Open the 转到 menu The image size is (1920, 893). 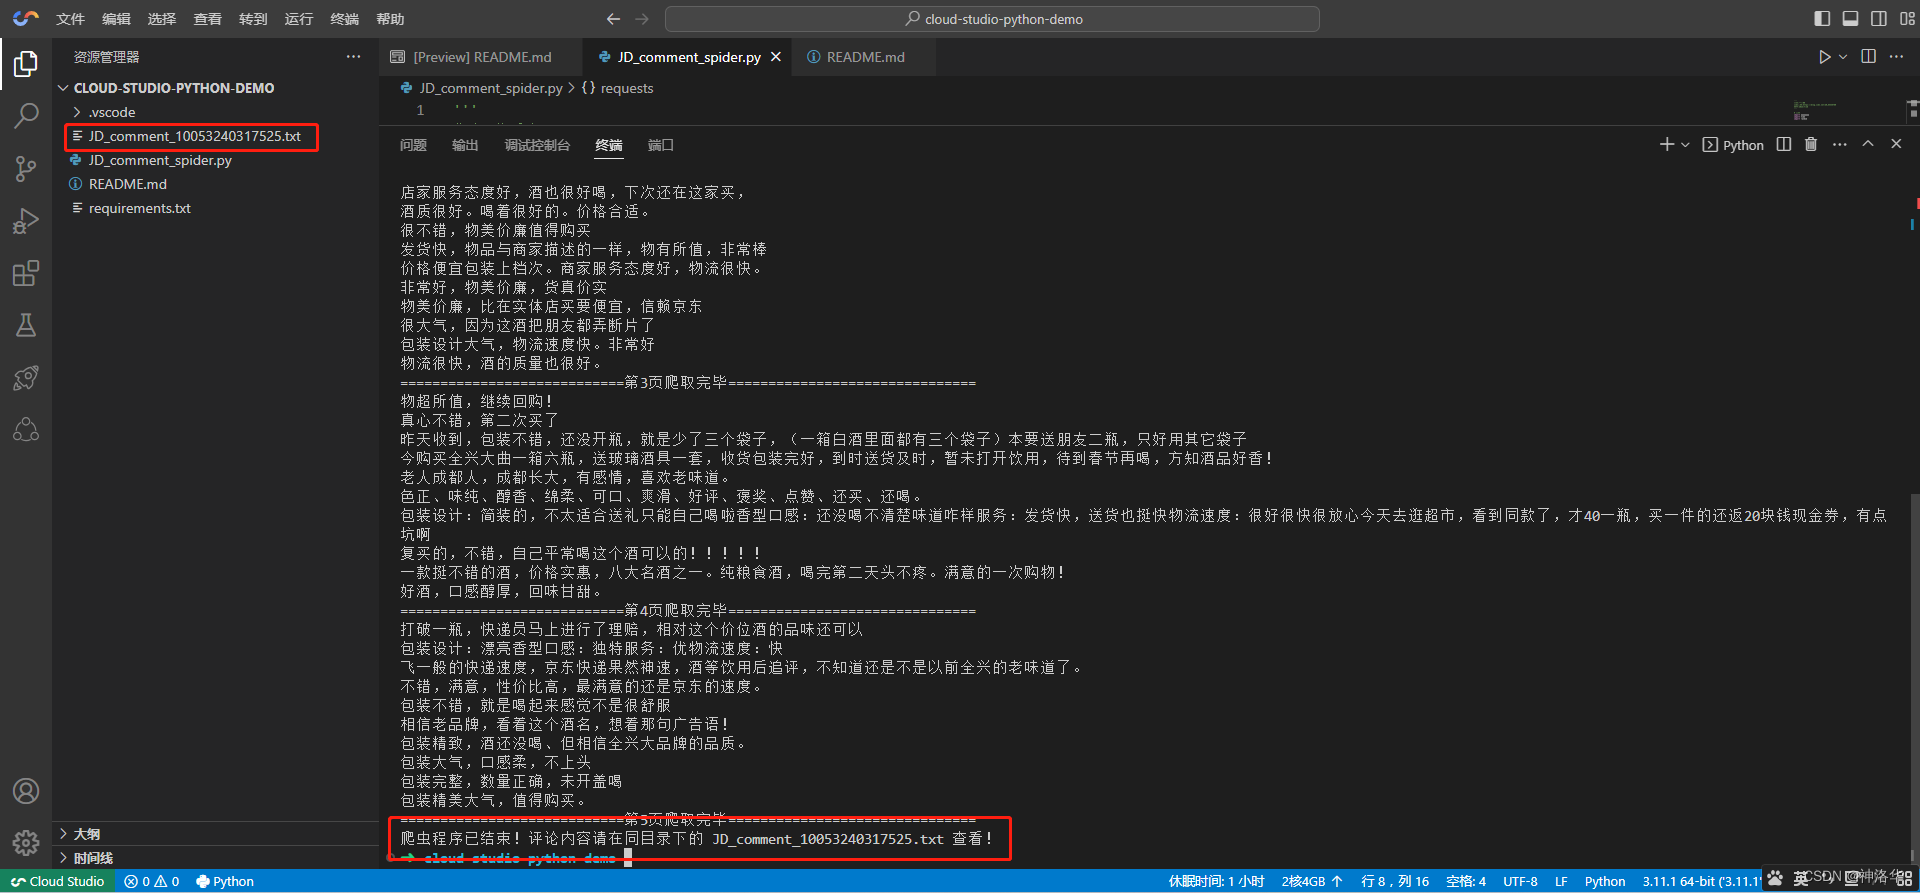click(x=253, y=19)
